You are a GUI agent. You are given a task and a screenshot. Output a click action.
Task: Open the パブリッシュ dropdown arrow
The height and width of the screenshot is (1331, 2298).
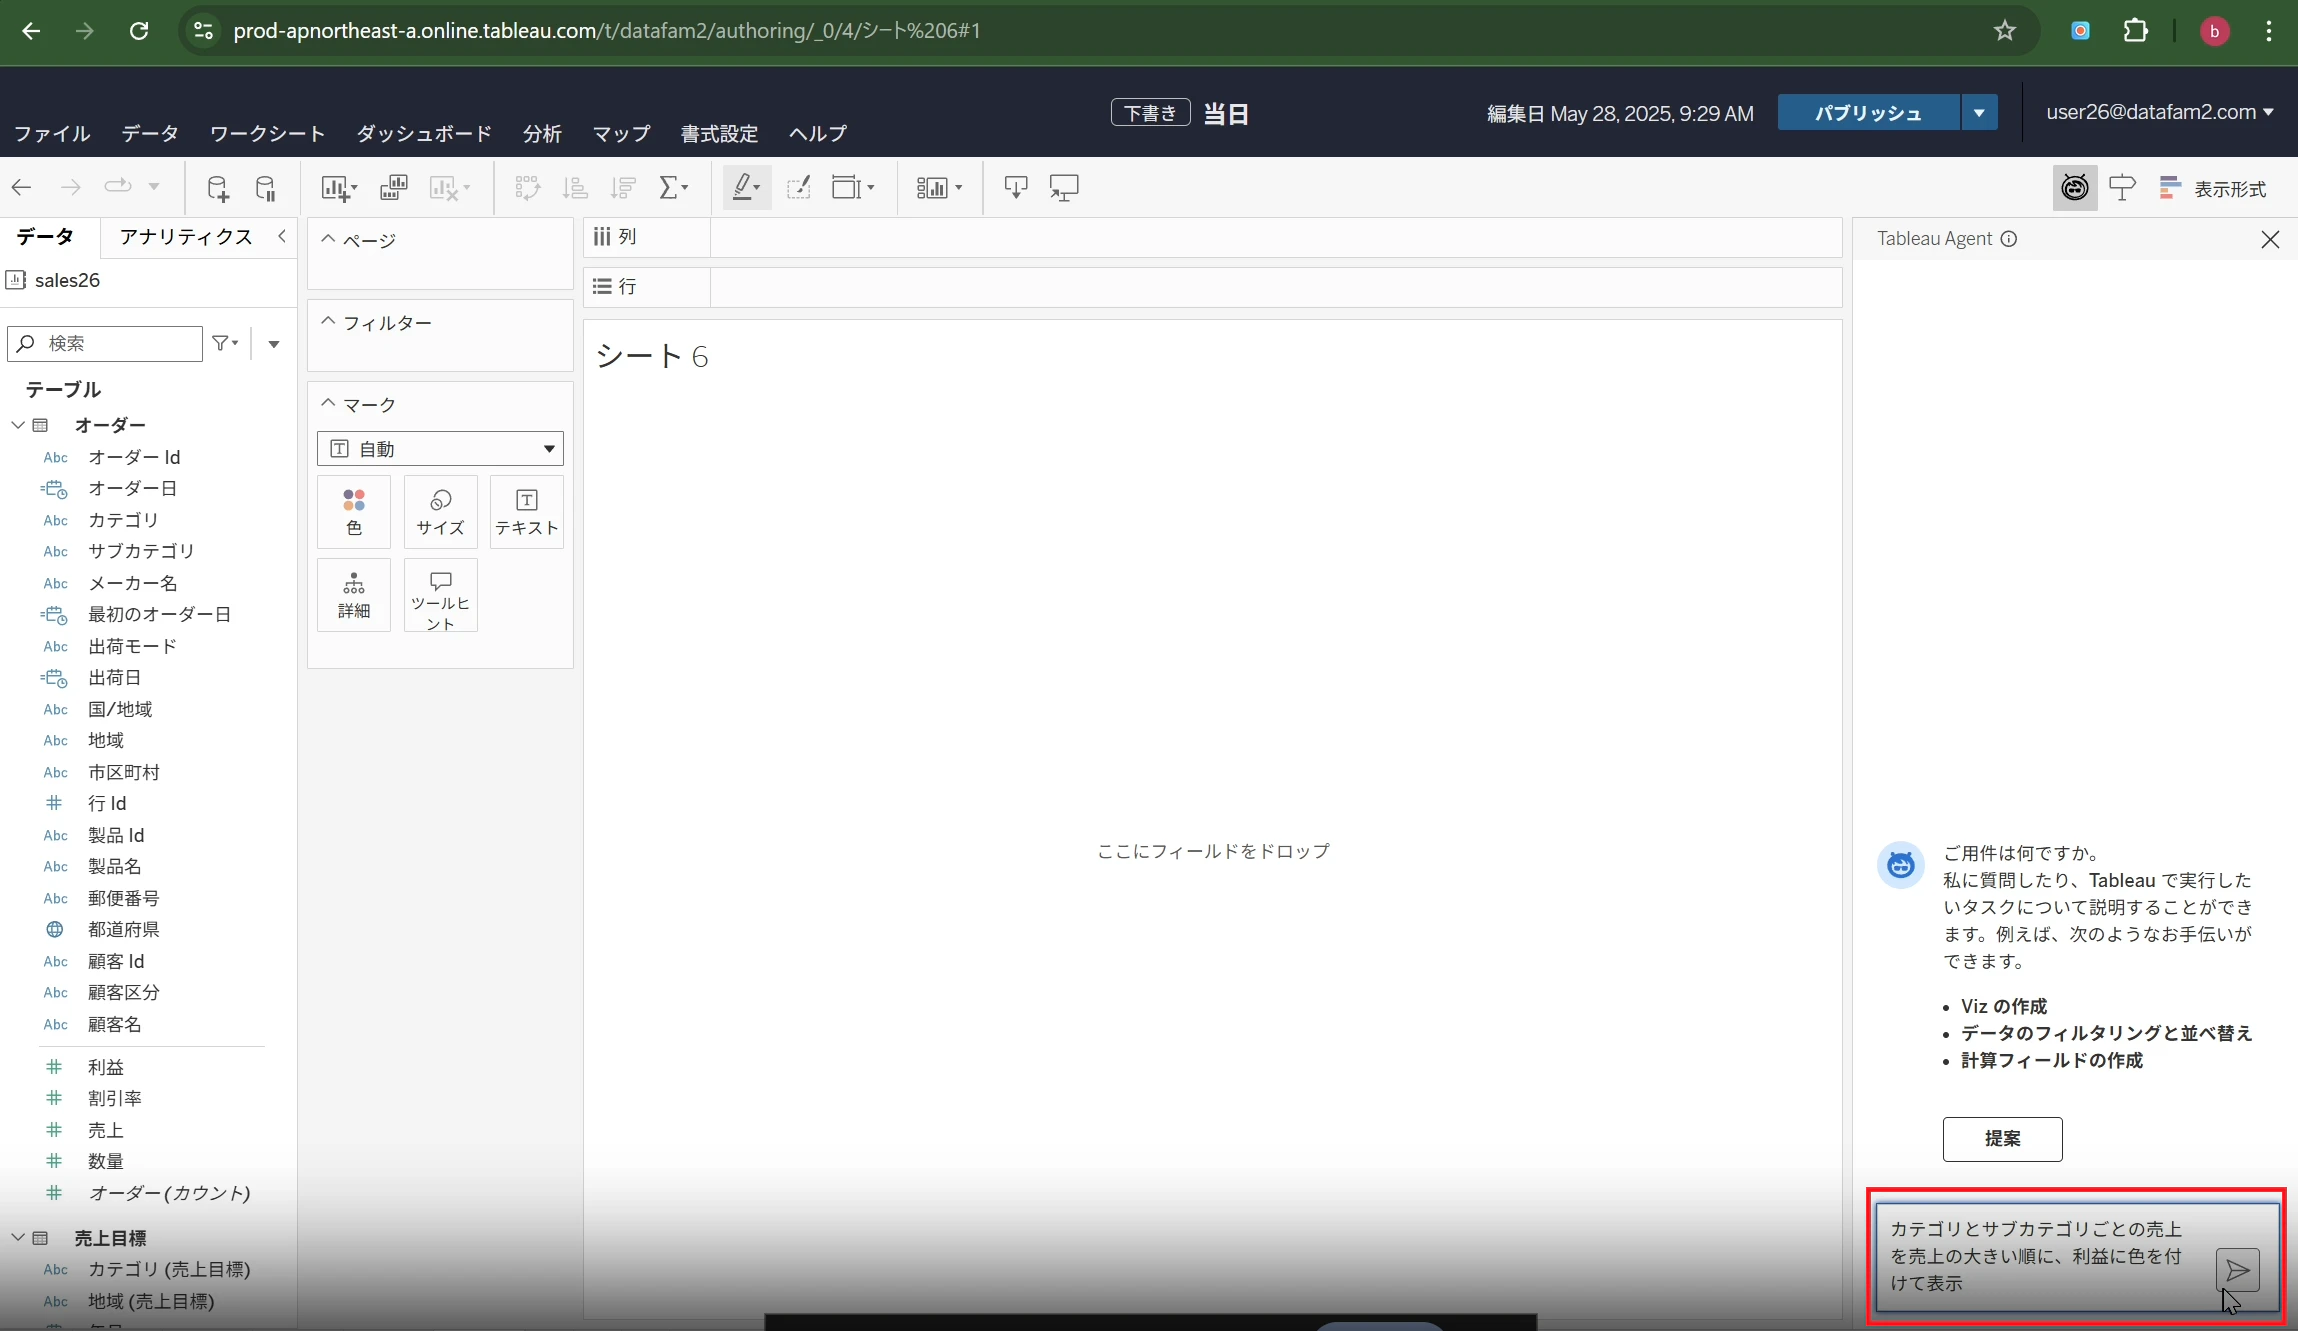point(1979,113)
